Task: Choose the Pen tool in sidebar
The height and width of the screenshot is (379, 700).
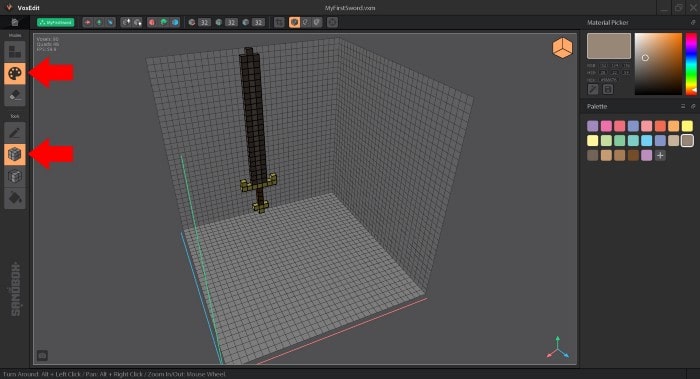Action: click(15, 132)
